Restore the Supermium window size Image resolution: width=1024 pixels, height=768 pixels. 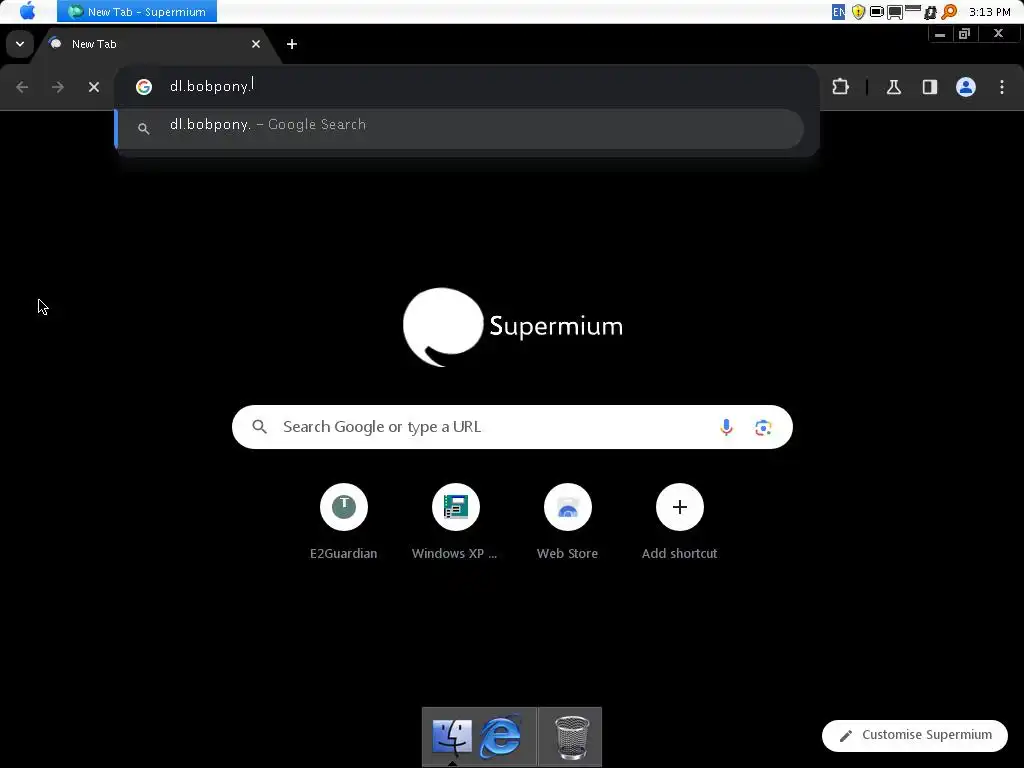(x=965, y=34)
